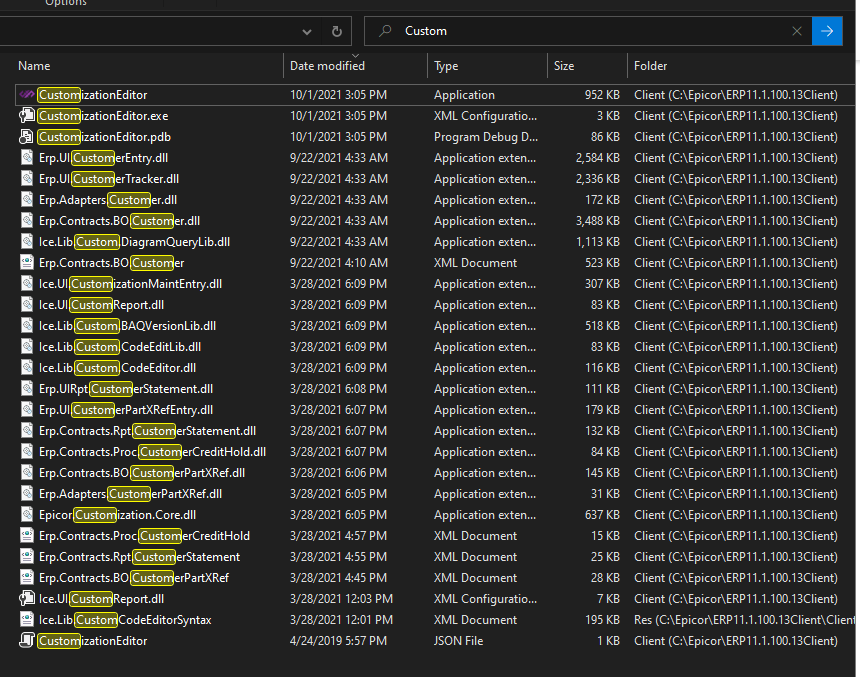Click the search magnifier icon
This screenshot has height=677, width=860.
point(385,31)
